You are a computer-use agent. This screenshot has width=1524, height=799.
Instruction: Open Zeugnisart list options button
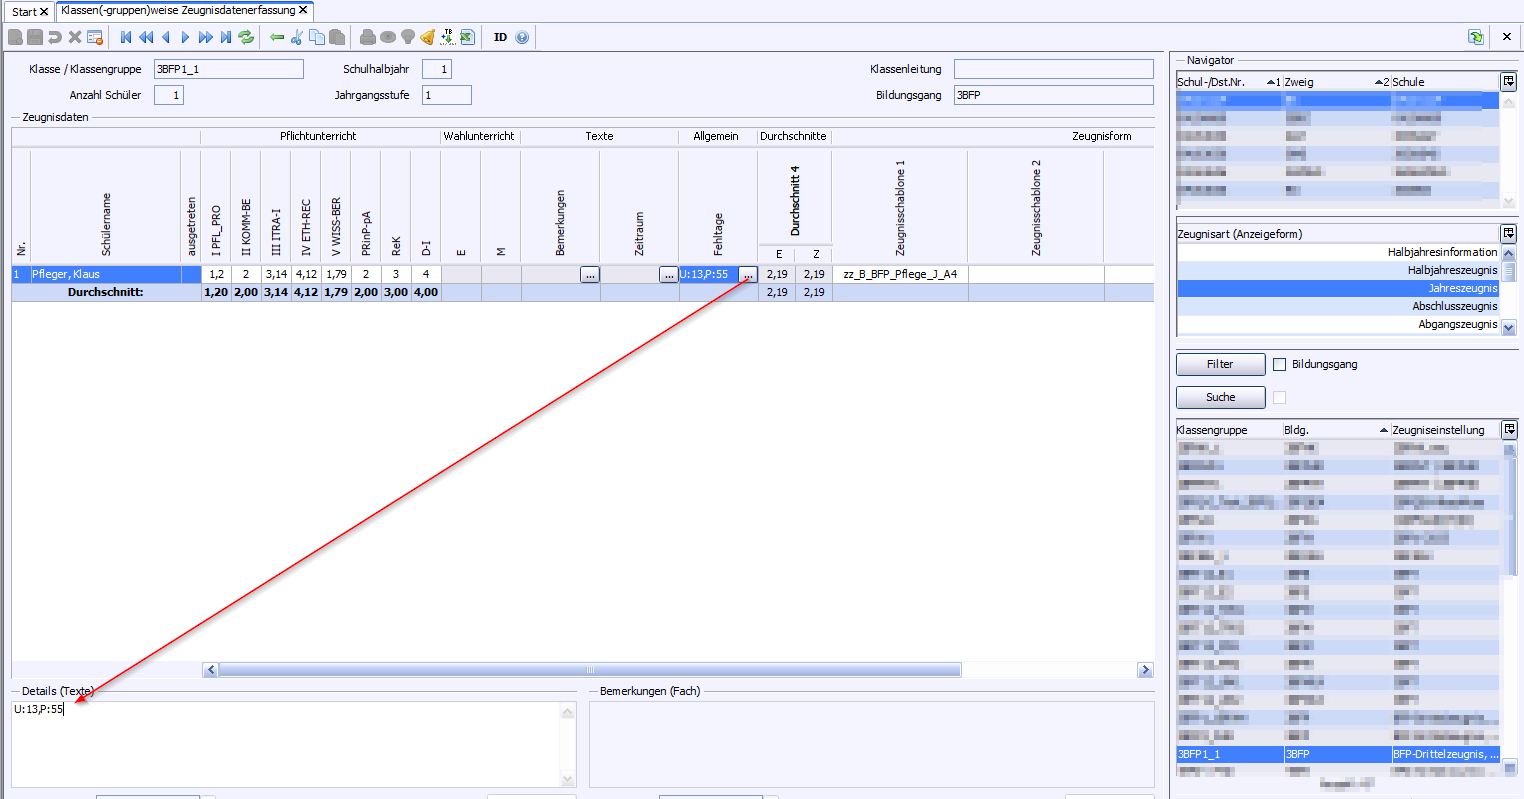point(1508,233)
